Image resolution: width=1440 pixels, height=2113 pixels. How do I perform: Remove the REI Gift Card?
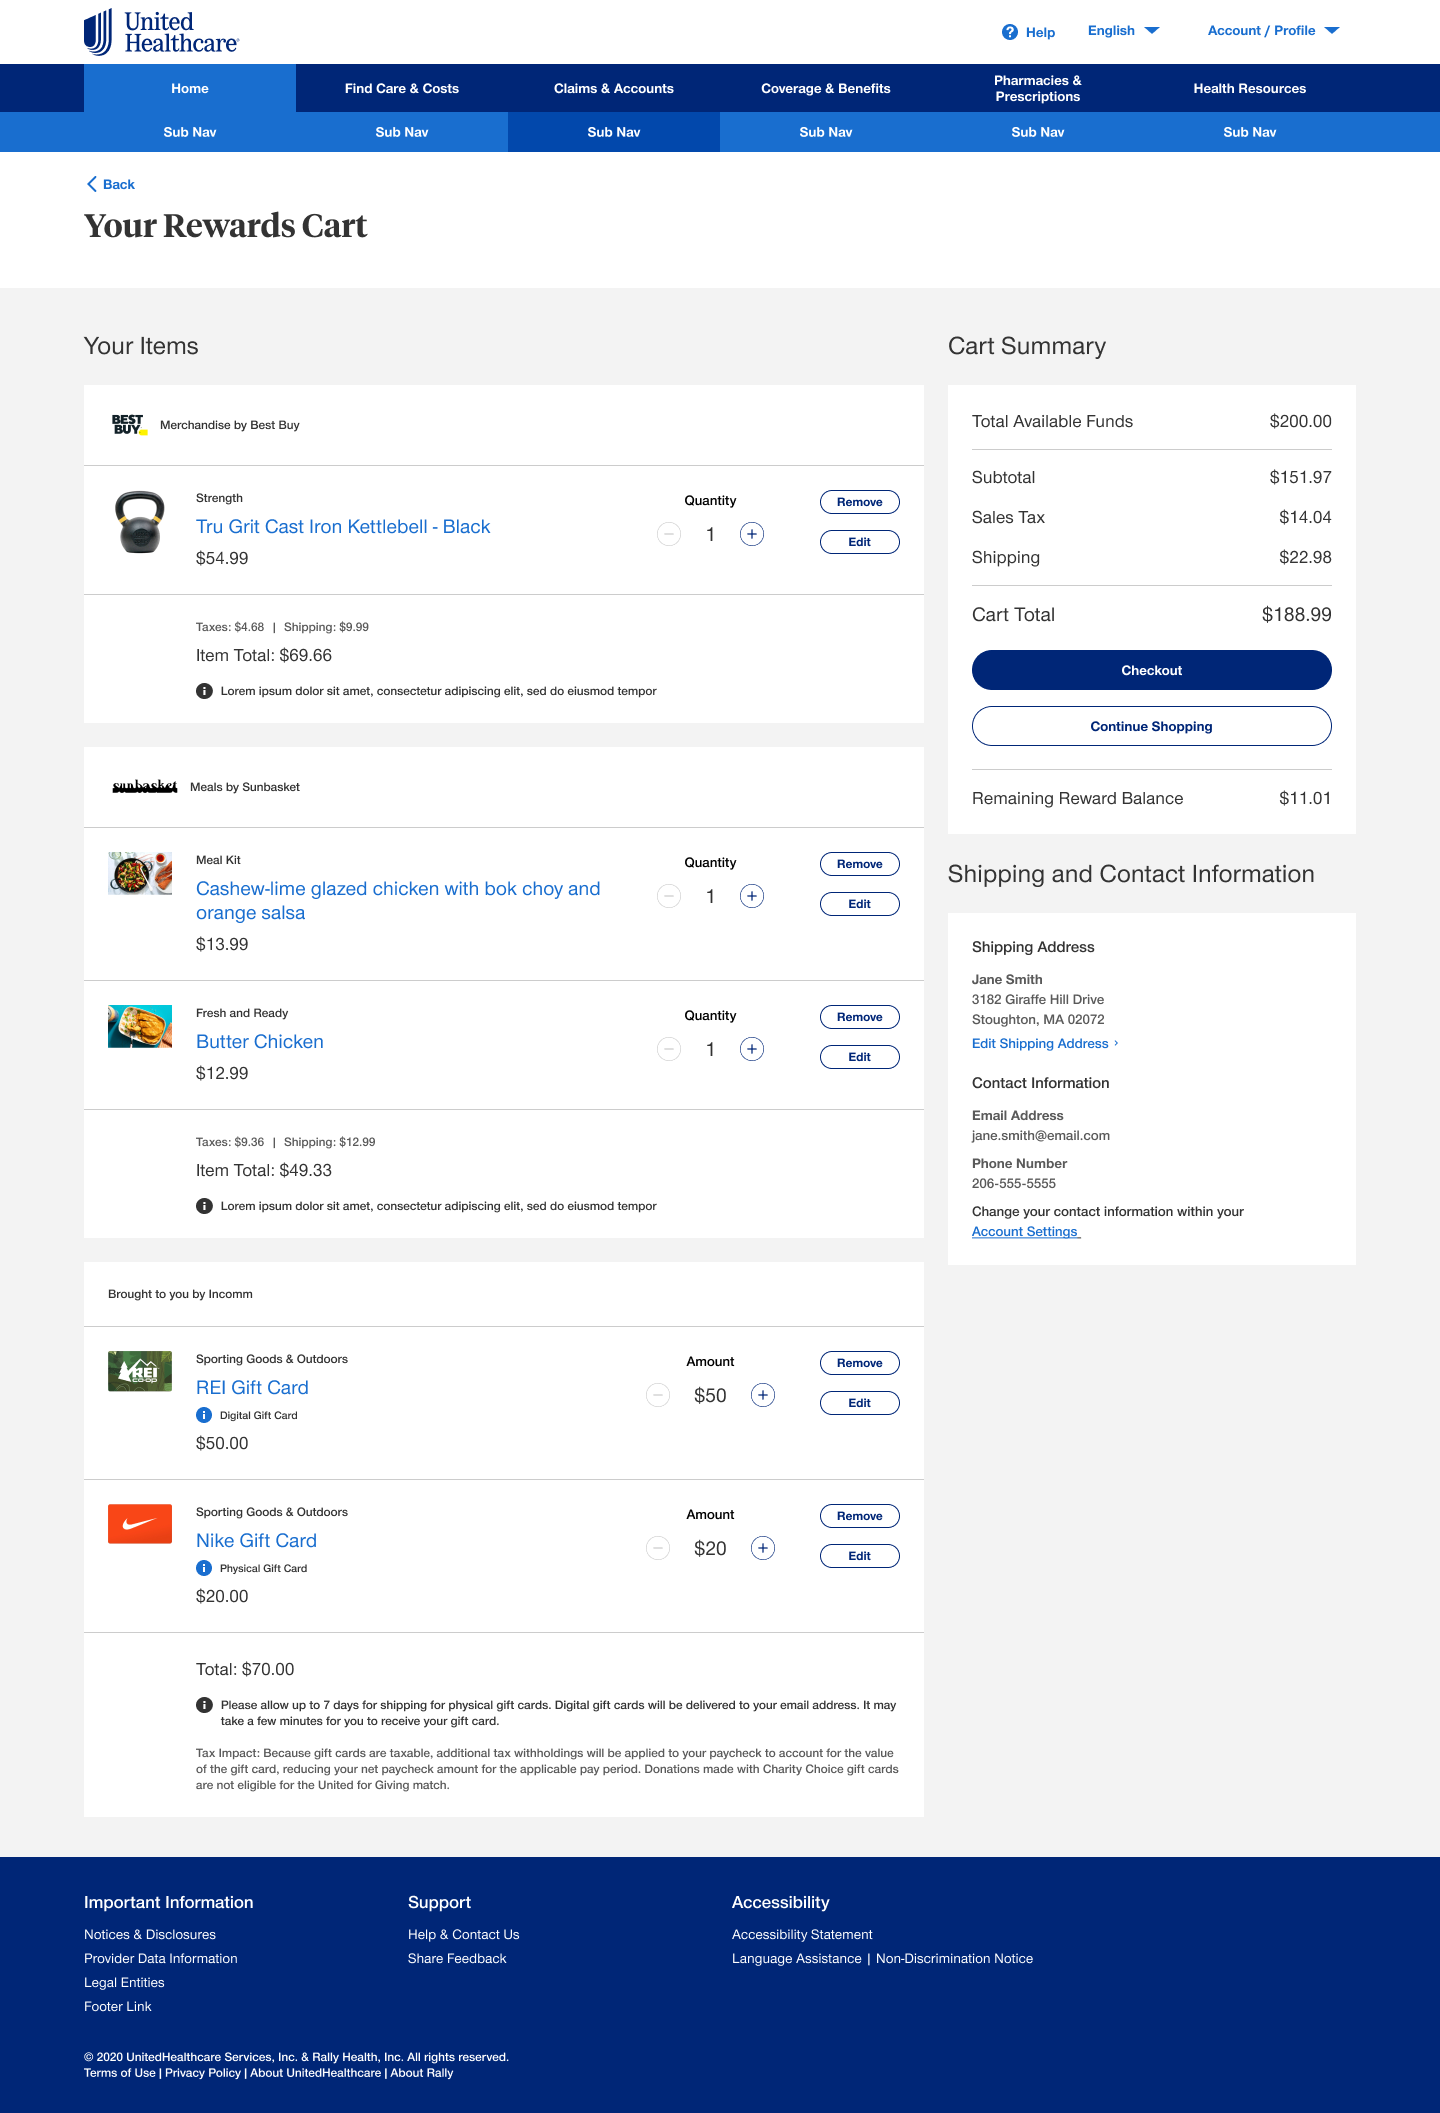pos(860,1363)
